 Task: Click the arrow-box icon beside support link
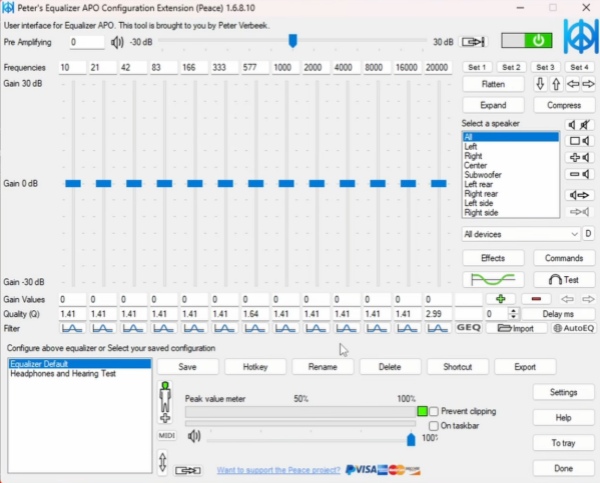tap(188, 470)
